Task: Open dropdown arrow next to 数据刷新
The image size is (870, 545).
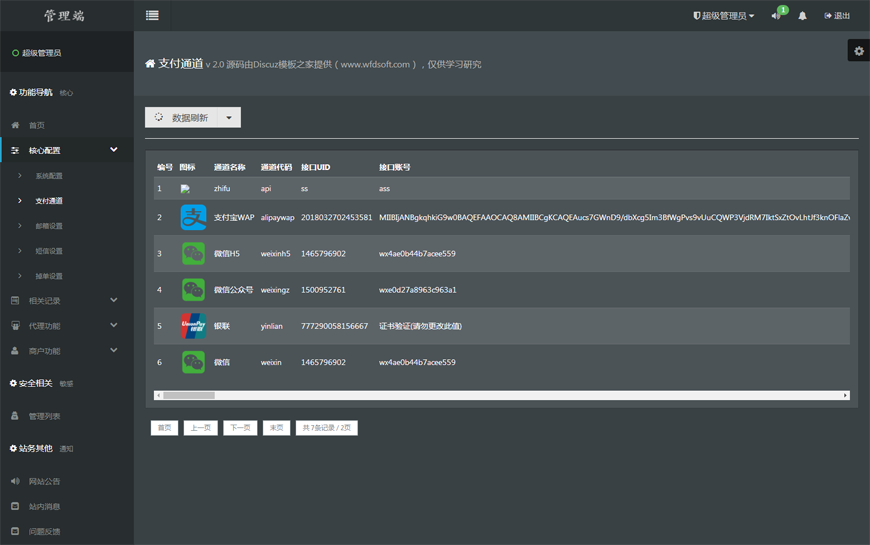Action: [x=229, y=118]
